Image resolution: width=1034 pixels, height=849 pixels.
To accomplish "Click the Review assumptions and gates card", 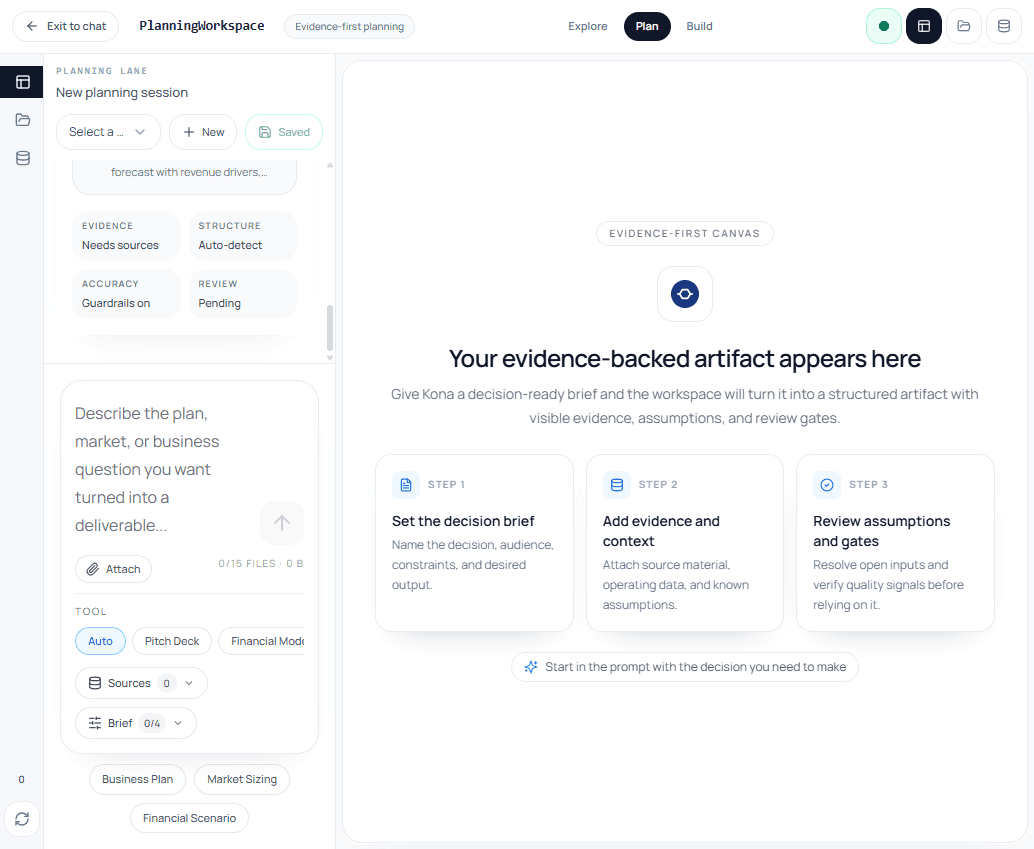I will (x=895, y=543).
